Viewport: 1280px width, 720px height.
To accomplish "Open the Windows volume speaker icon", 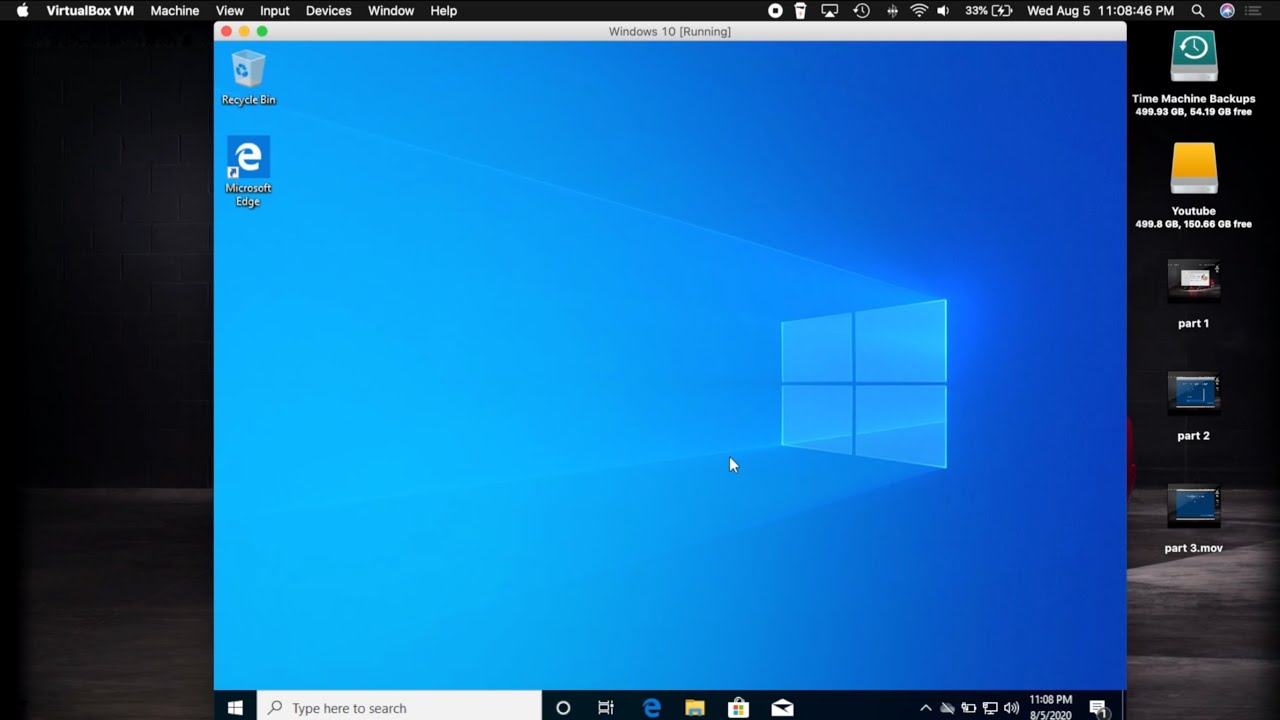I will point(1011,708).
